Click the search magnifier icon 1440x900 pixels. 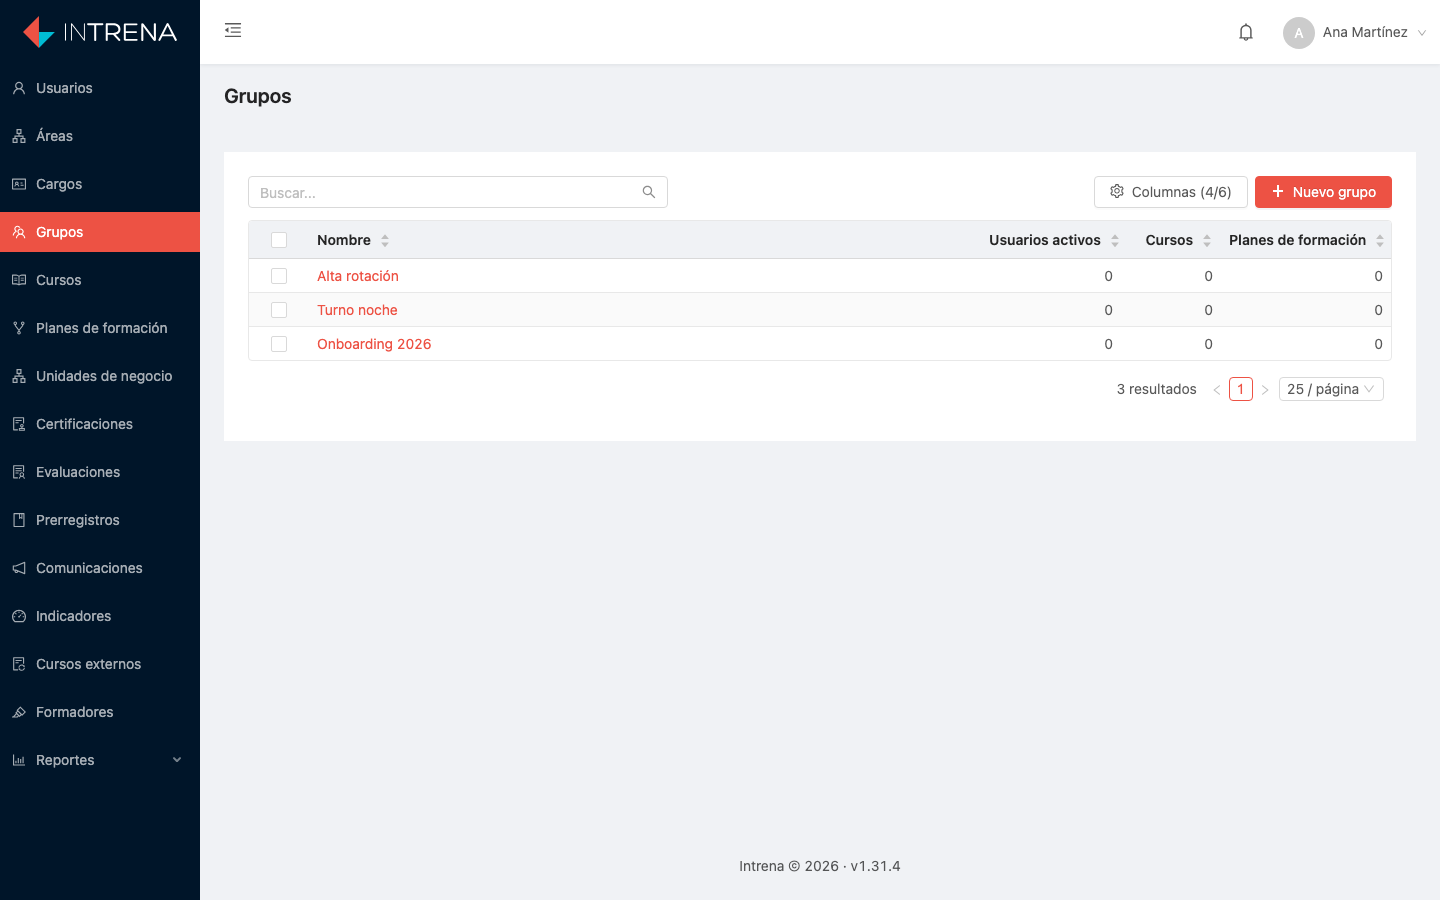[x=649, y=192]
